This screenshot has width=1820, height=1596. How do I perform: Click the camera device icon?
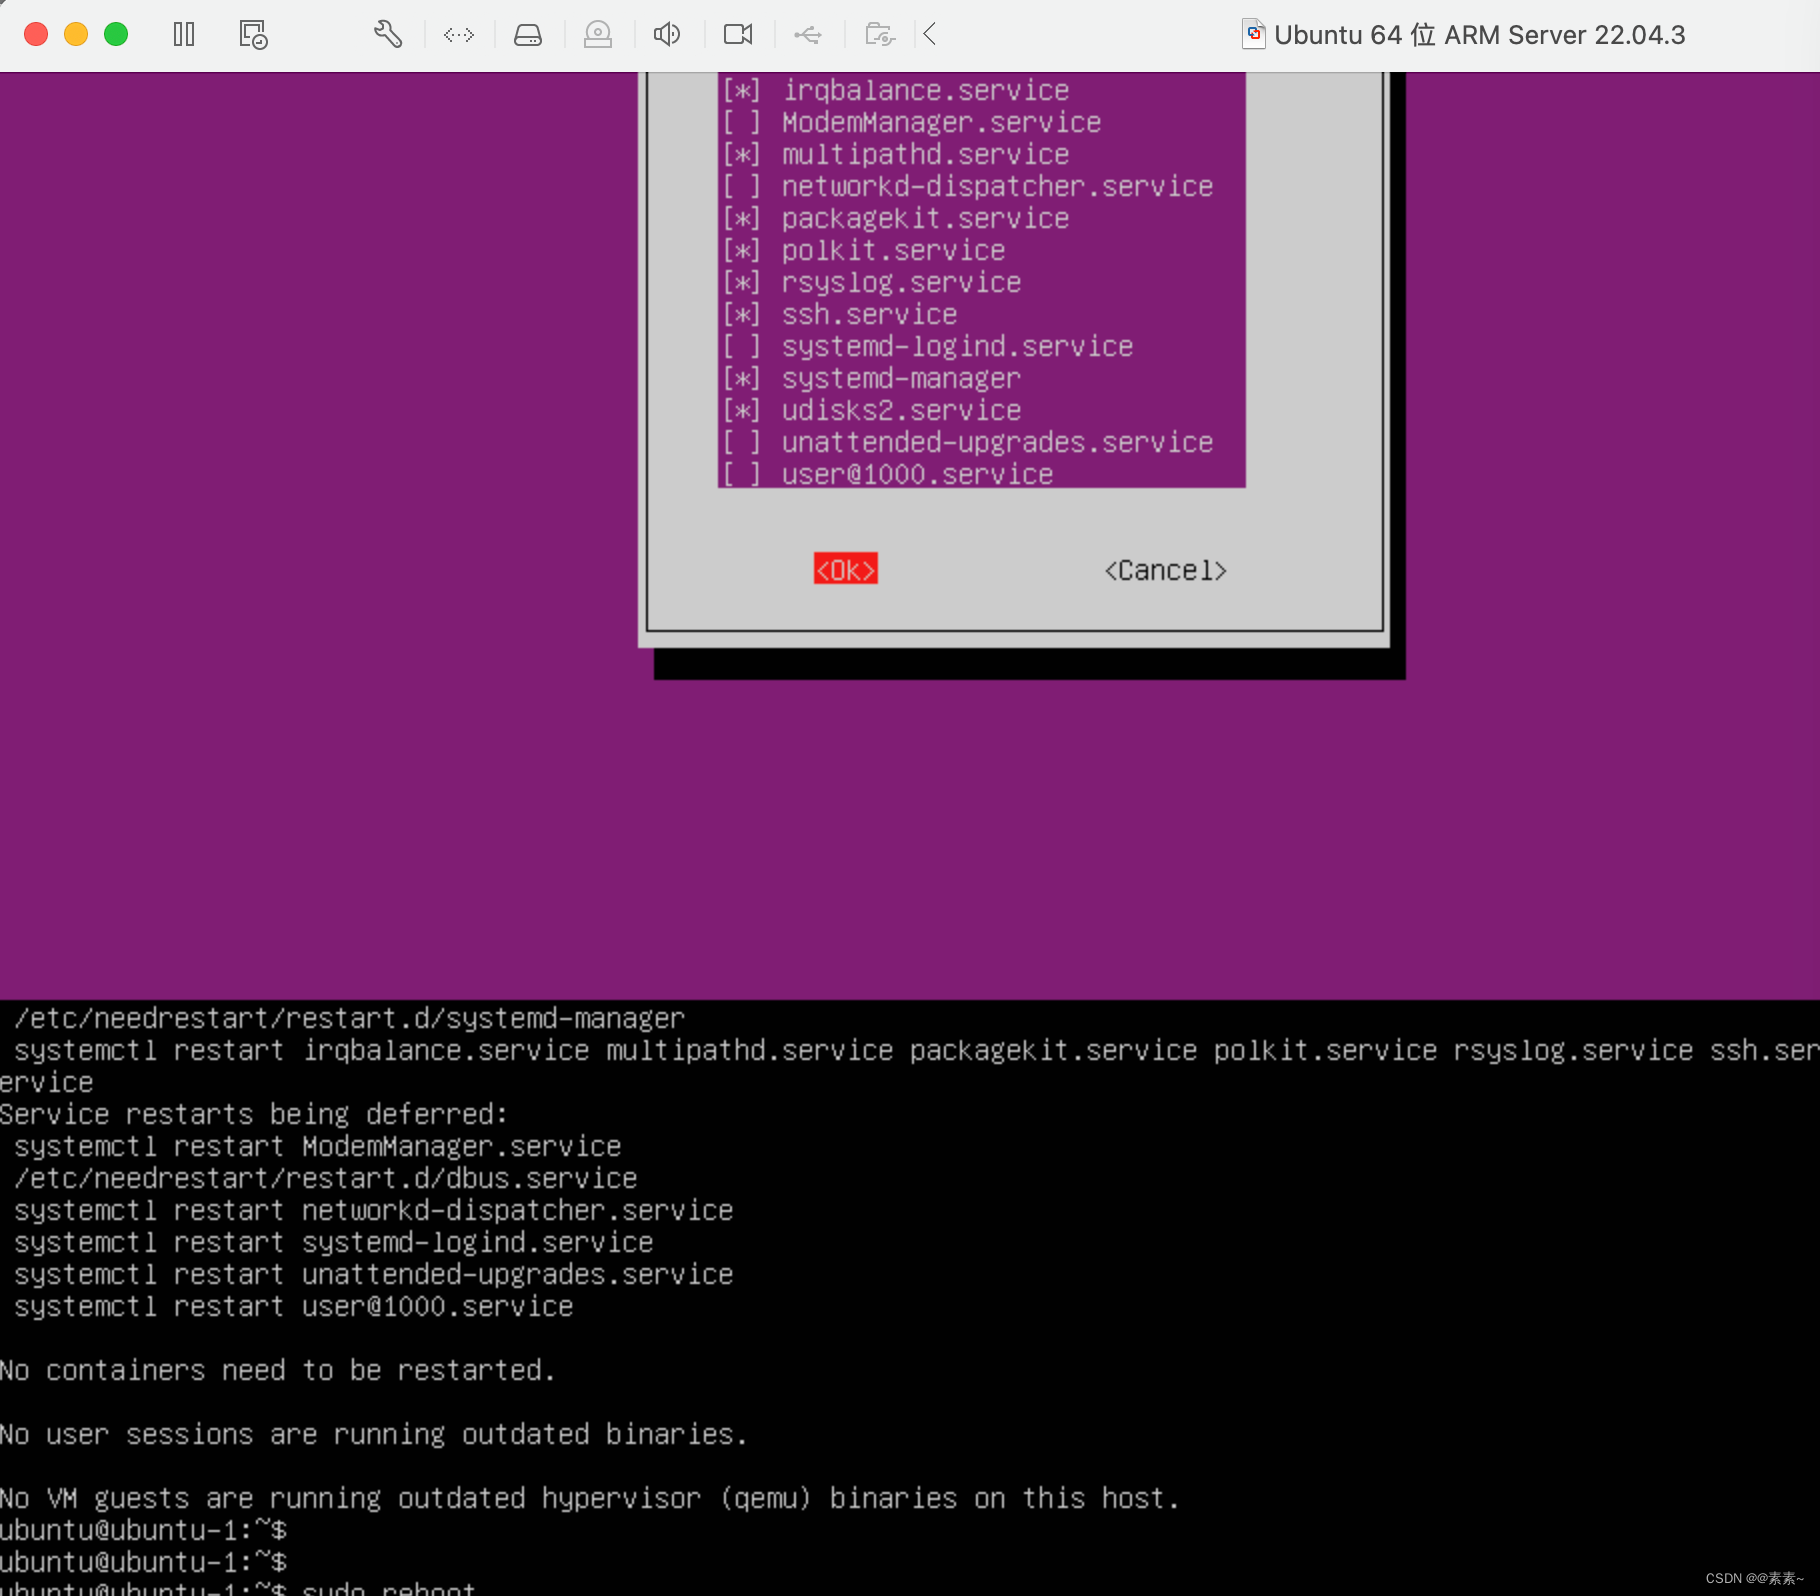click(x=738, y=35)
